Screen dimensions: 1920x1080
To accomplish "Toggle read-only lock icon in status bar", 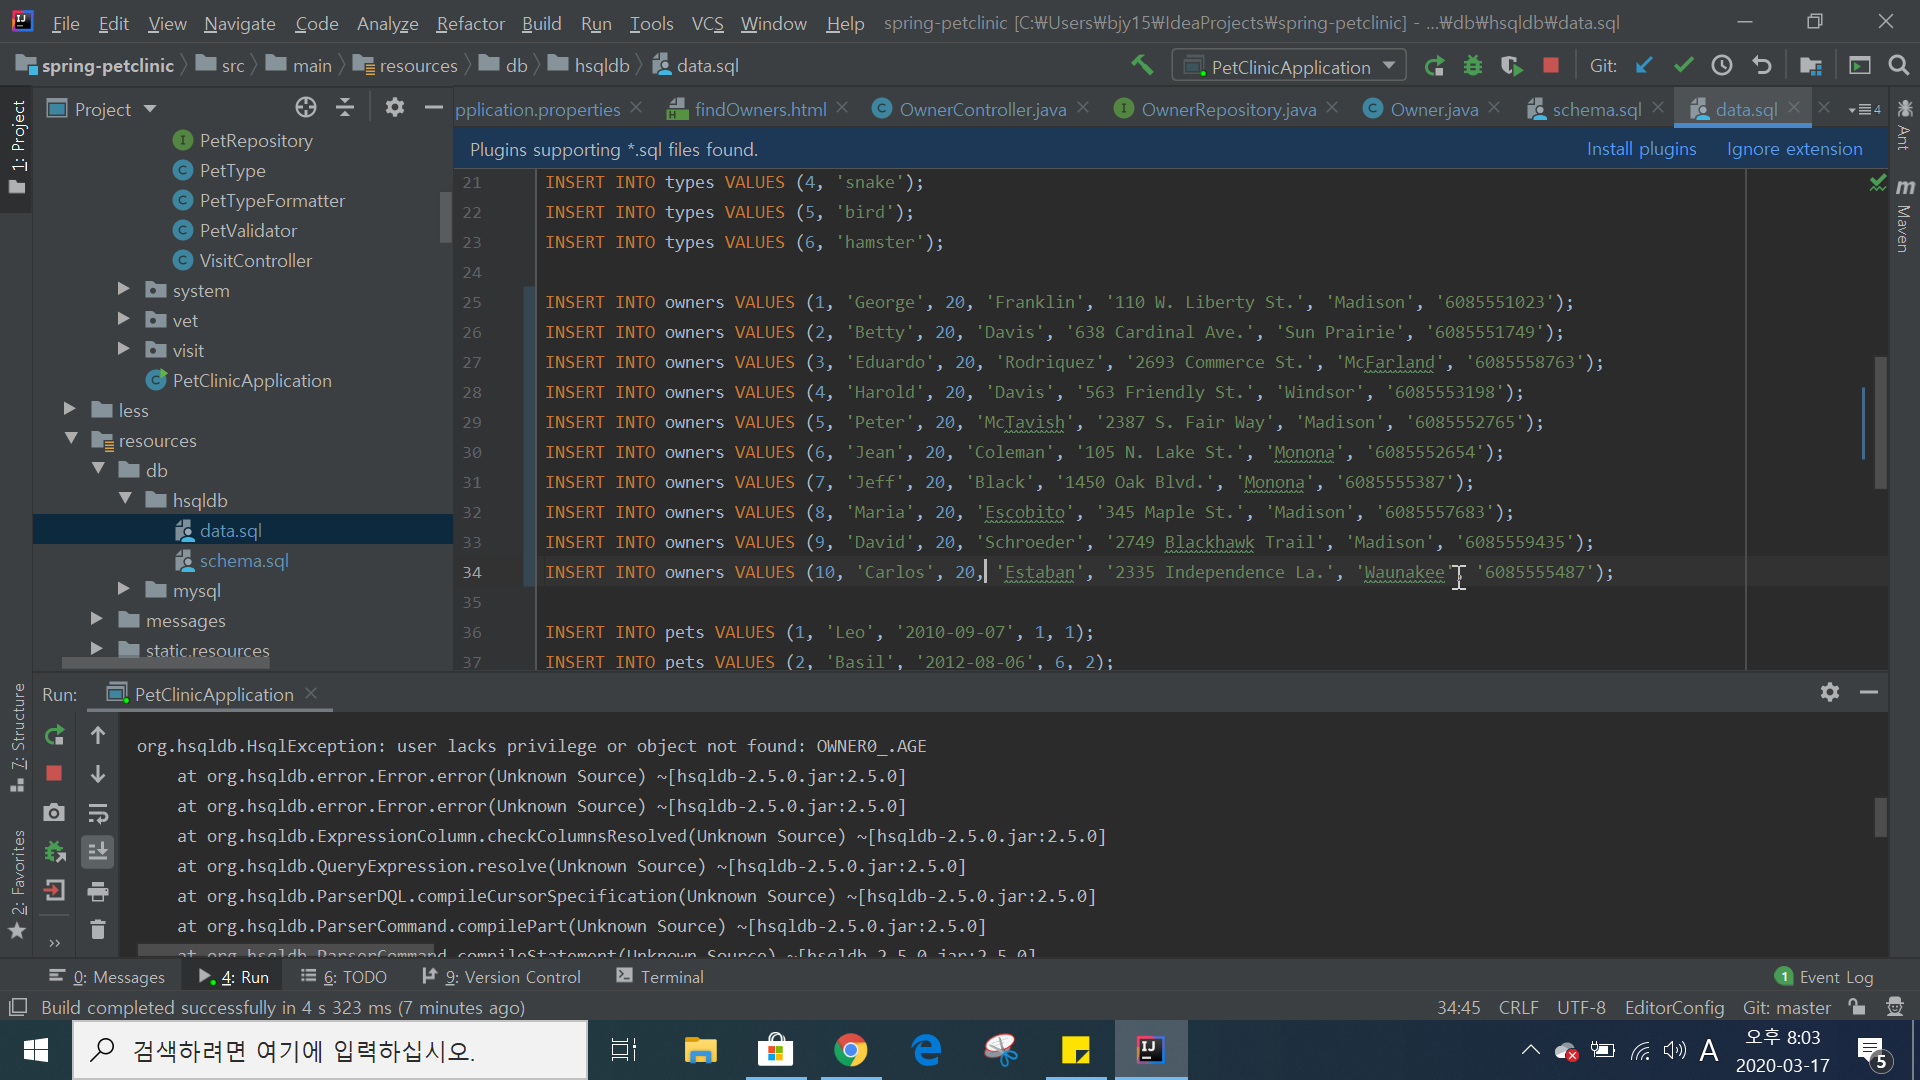I will (x=1857, y=1007).
